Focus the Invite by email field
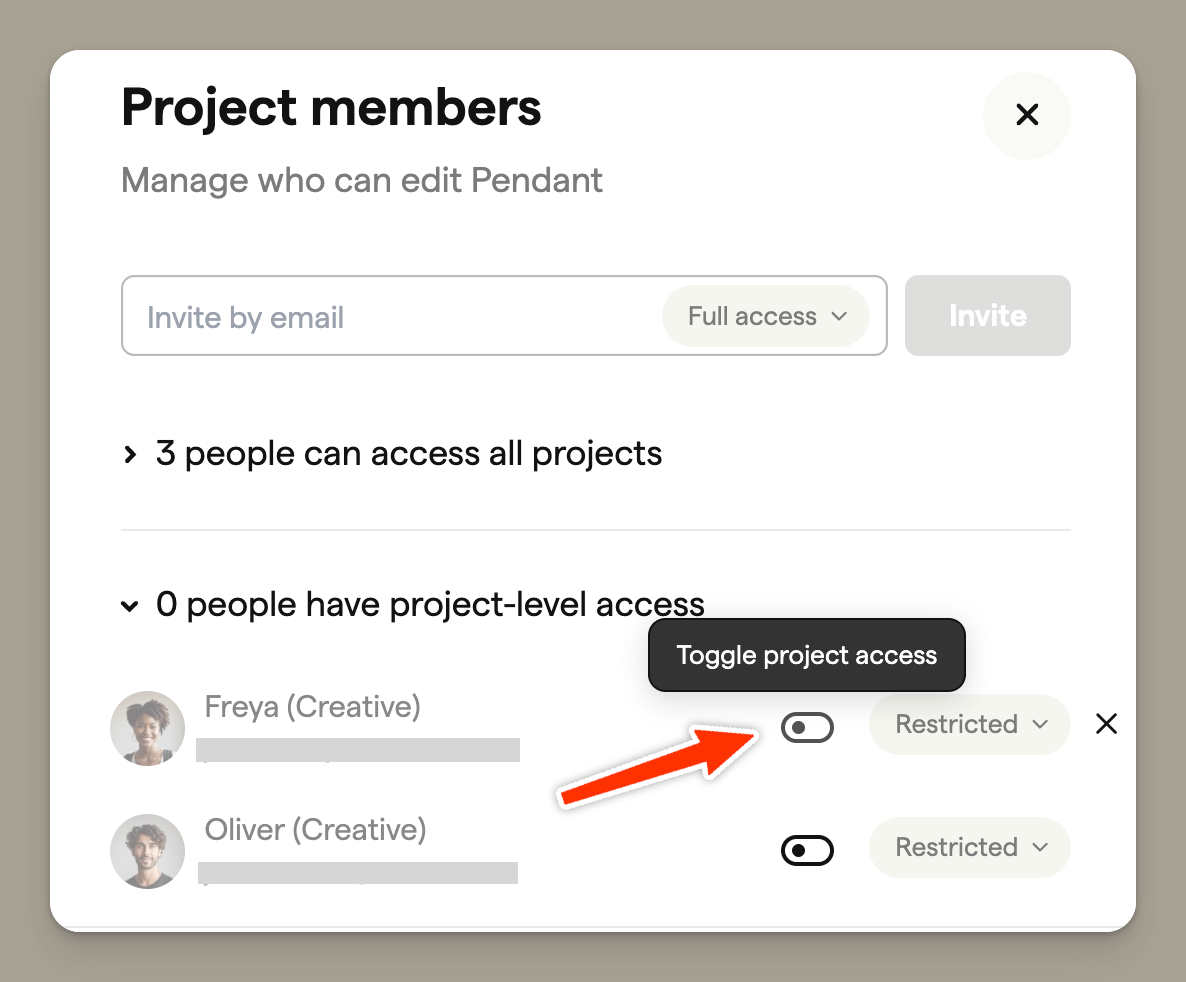The height and width of the screenshot is (982, 1186). pyautogui.click(x=390, y=317)
